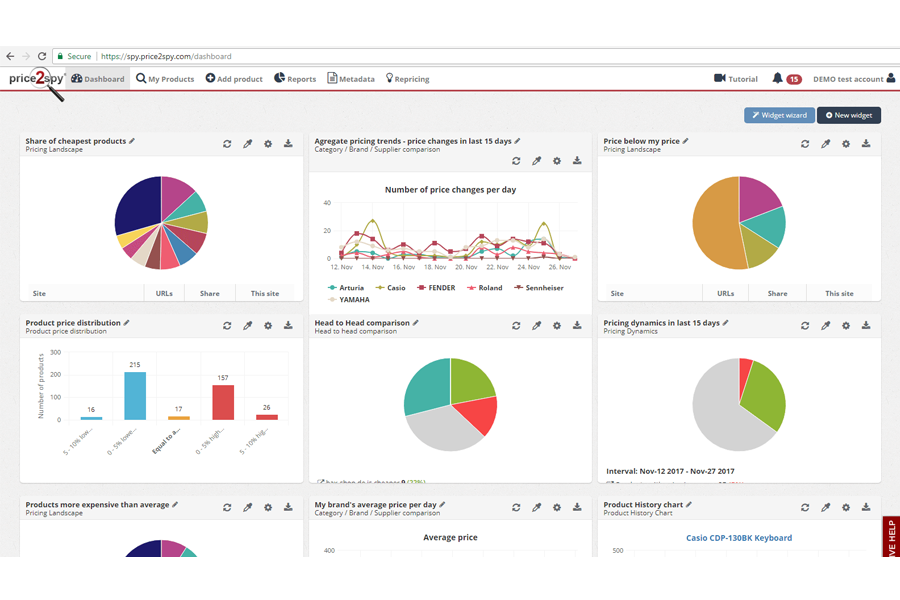Click the price2spy logo

[x=36, y=80]
